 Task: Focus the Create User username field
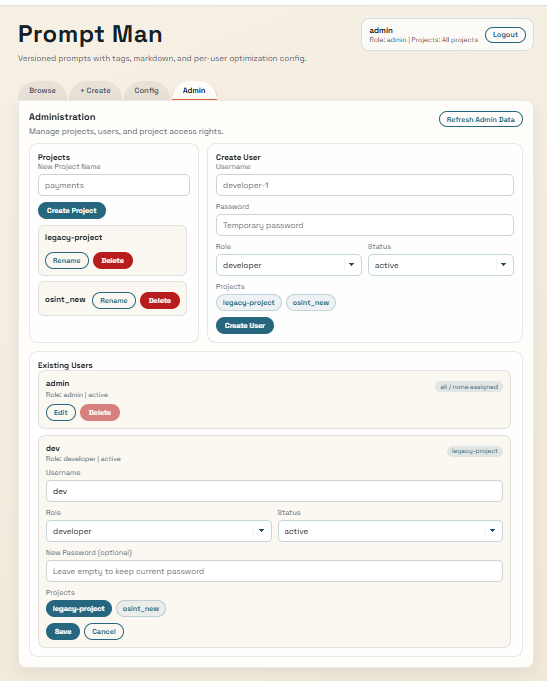point(365,185)
